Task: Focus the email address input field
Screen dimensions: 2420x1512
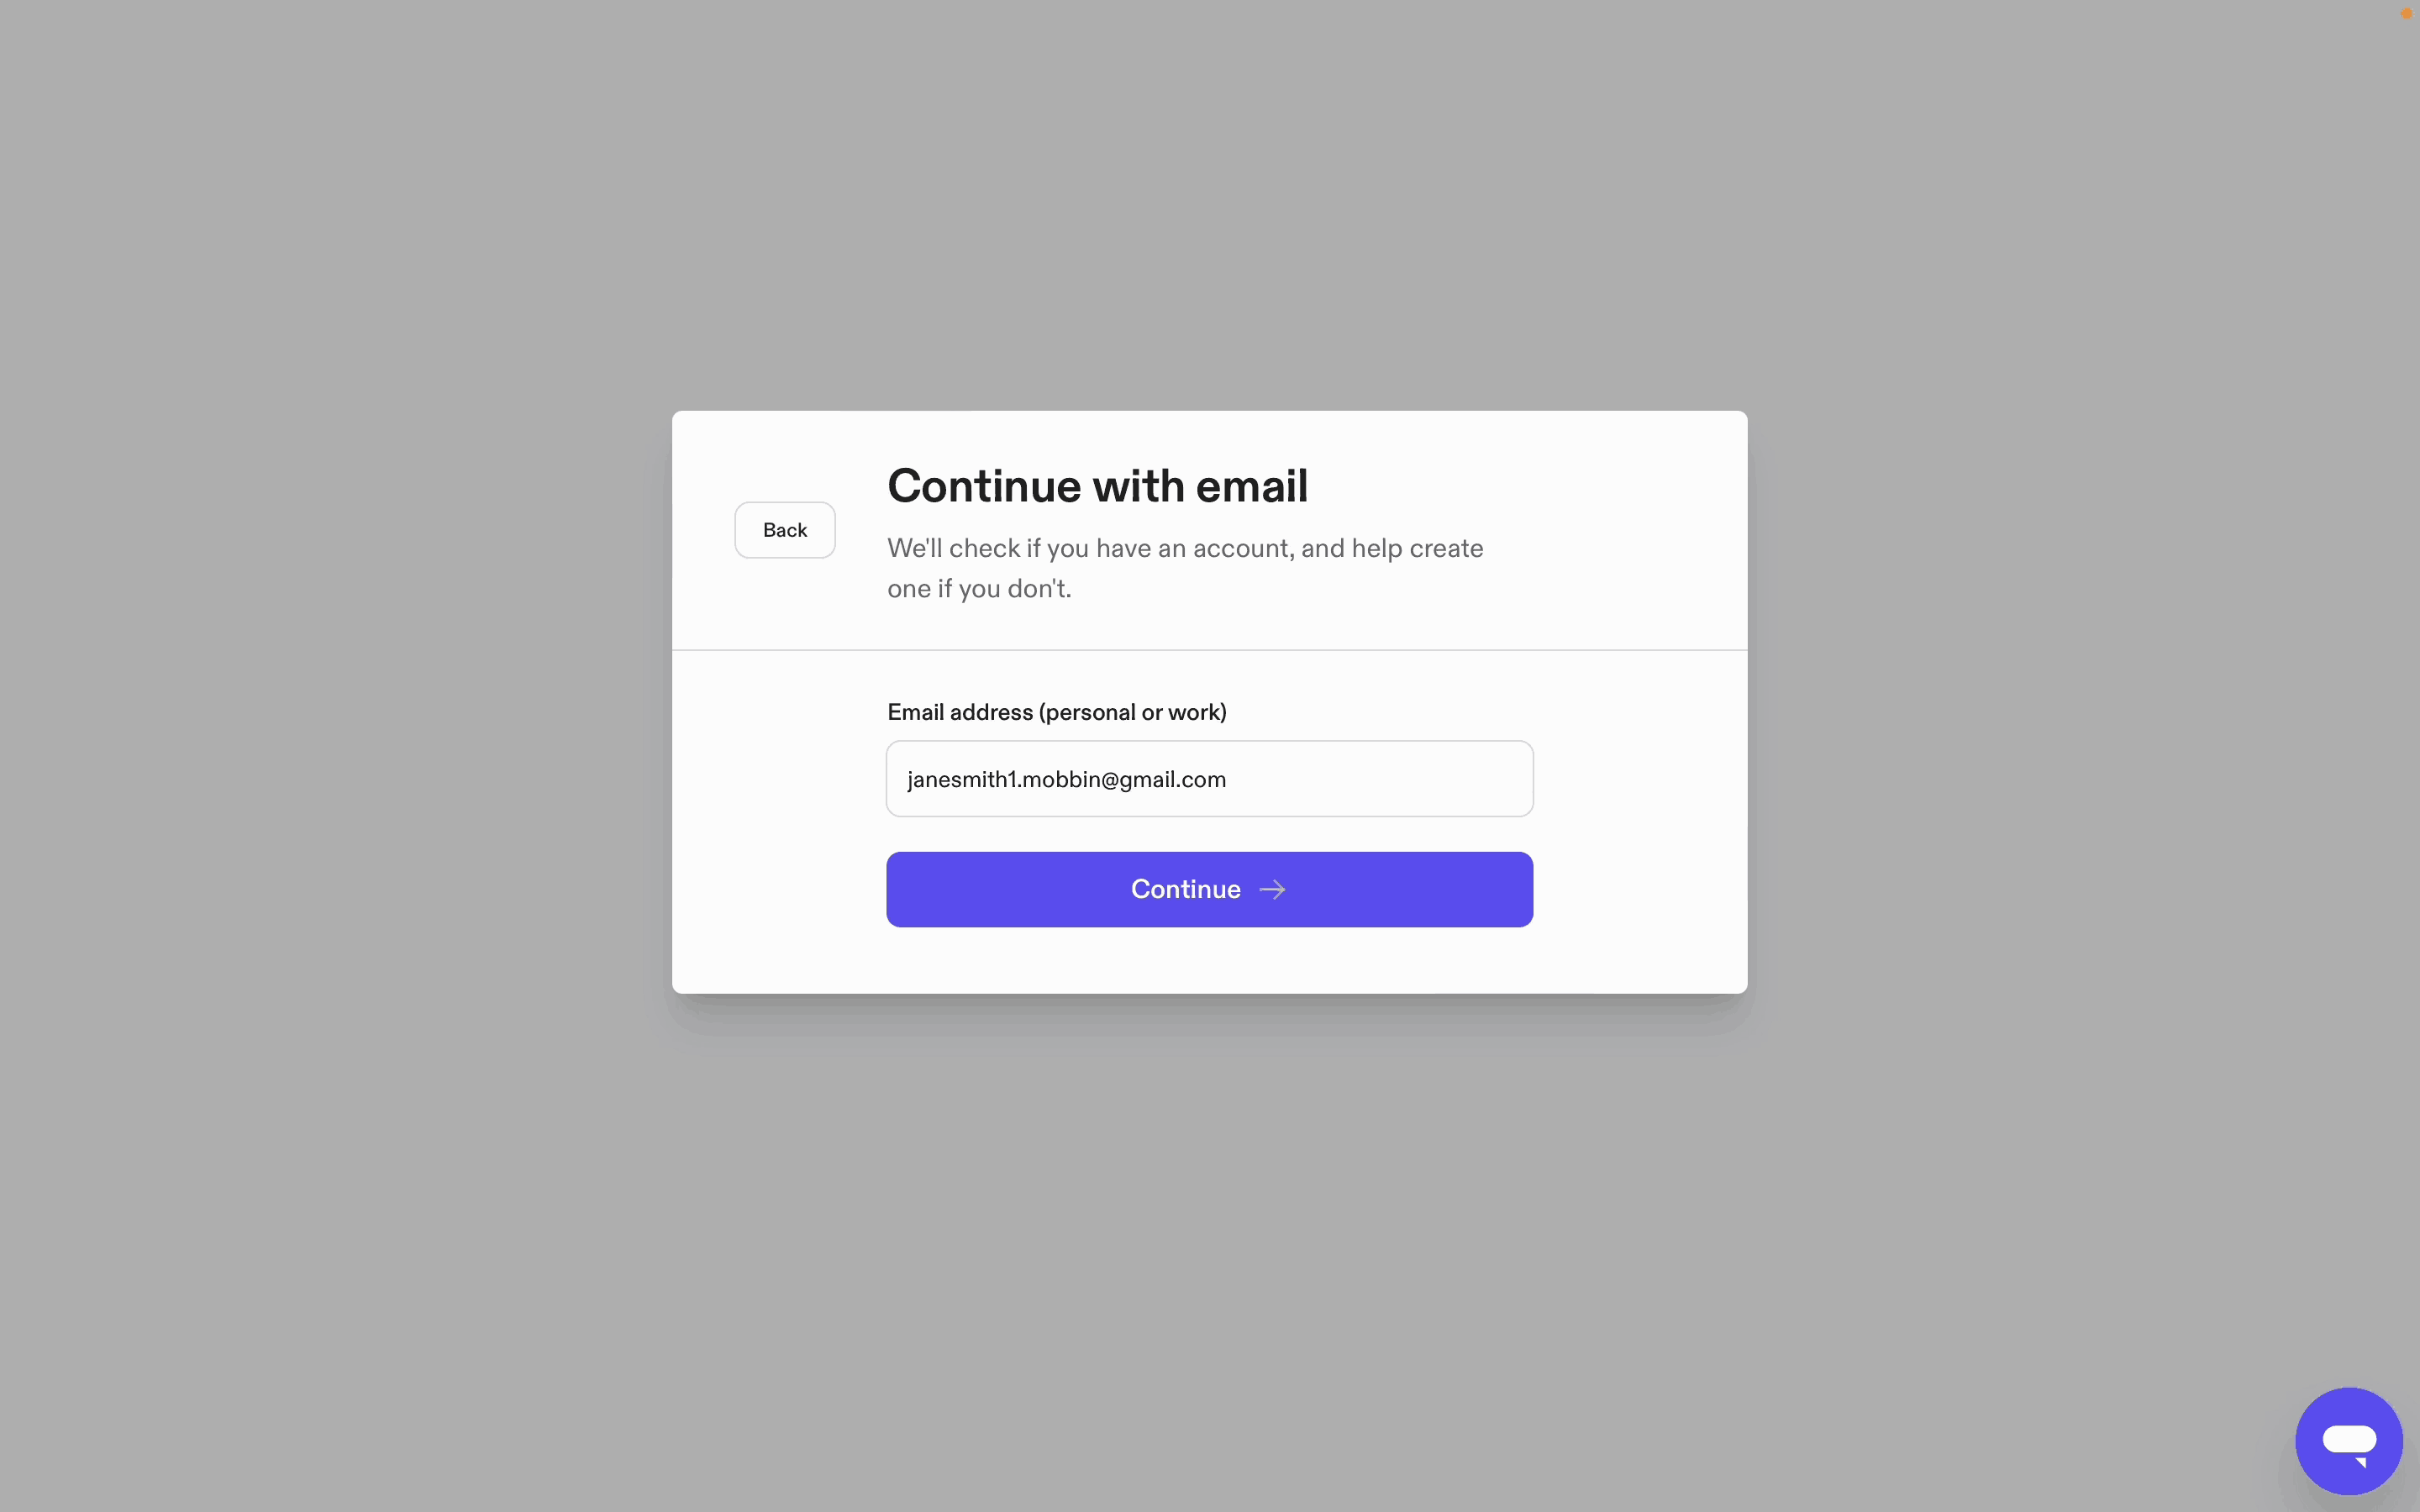Action: click(1209, 779)
